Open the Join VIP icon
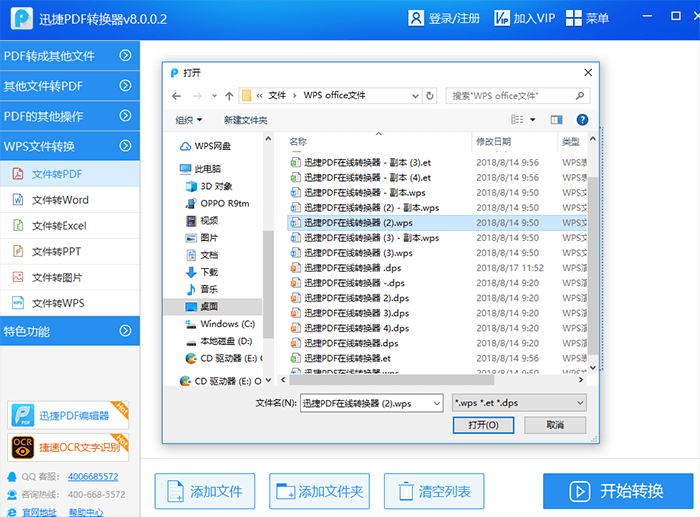 click(502, 18)
